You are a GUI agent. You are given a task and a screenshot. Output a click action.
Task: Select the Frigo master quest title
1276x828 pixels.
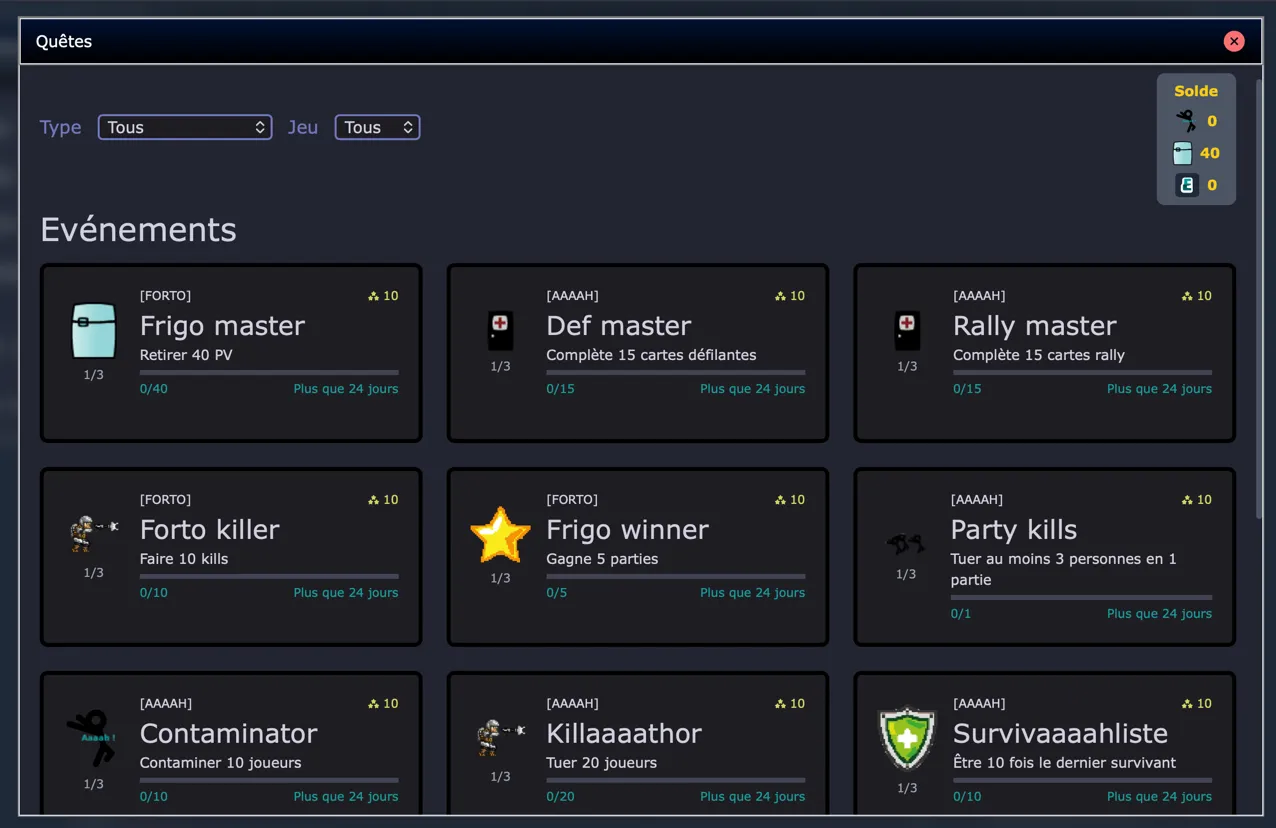[222, 326]
